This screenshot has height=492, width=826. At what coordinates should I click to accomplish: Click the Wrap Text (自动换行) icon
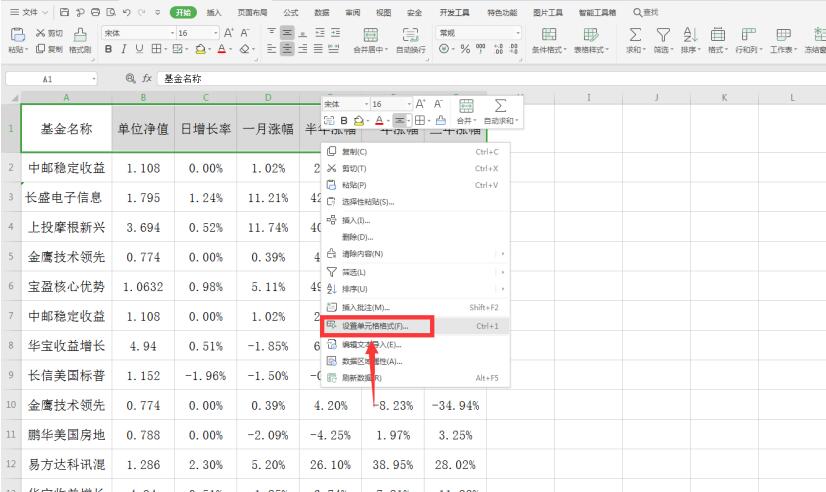410,35
